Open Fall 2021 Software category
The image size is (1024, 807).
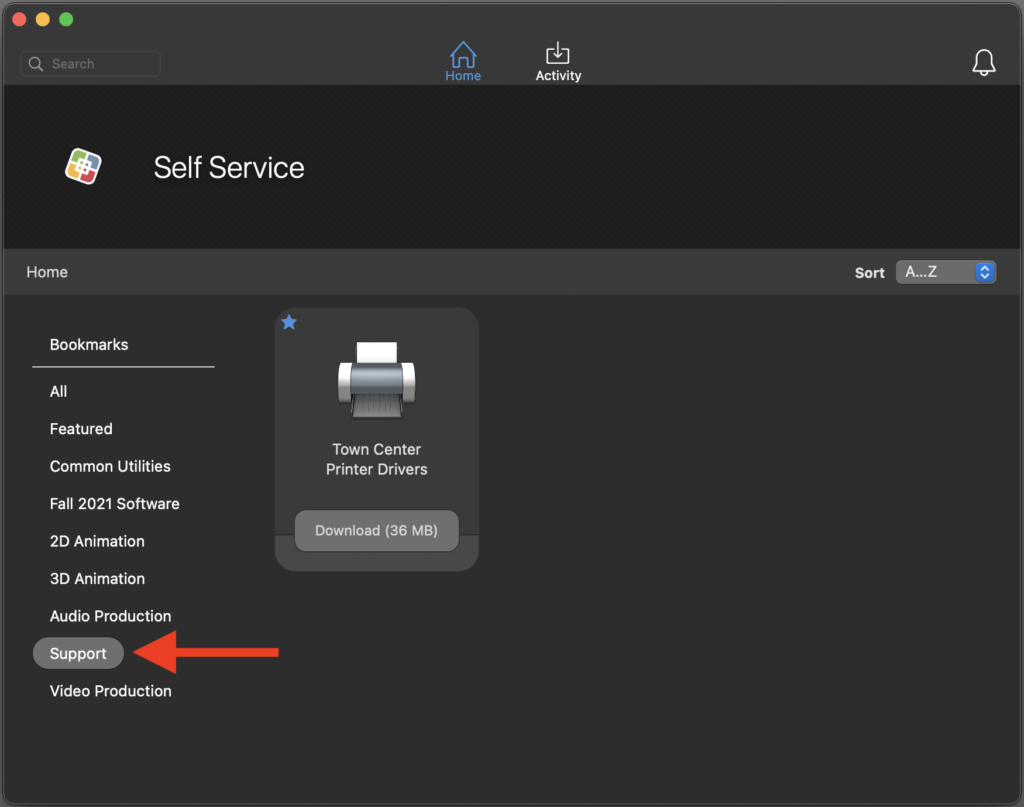tap(114, 504)
